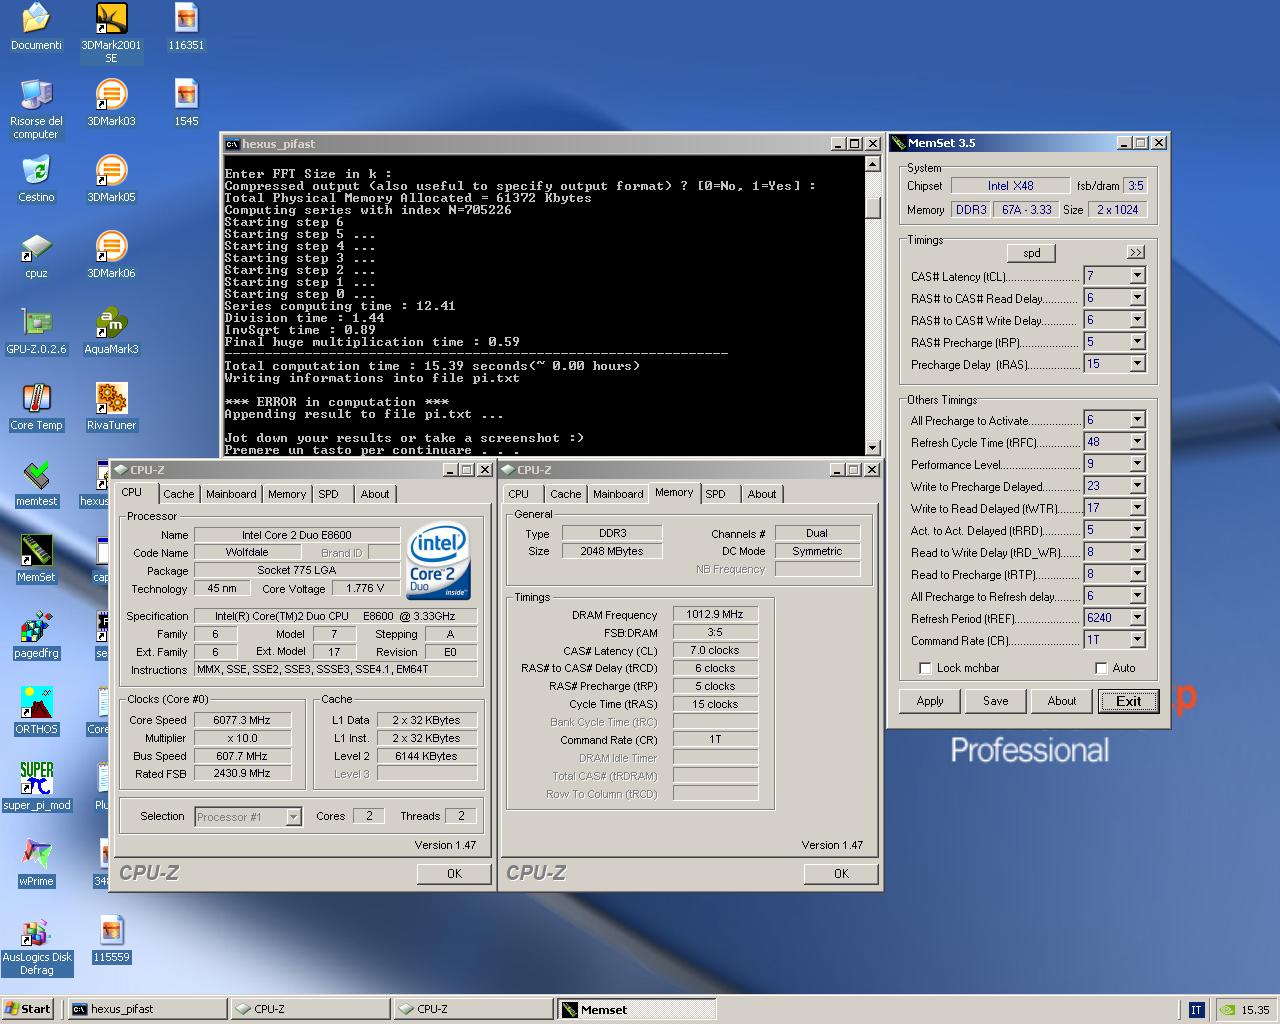Screen dimensions: 1280x1024
Task: Enable the Auto checkbox in MemSet
Action: point(1101,668)
